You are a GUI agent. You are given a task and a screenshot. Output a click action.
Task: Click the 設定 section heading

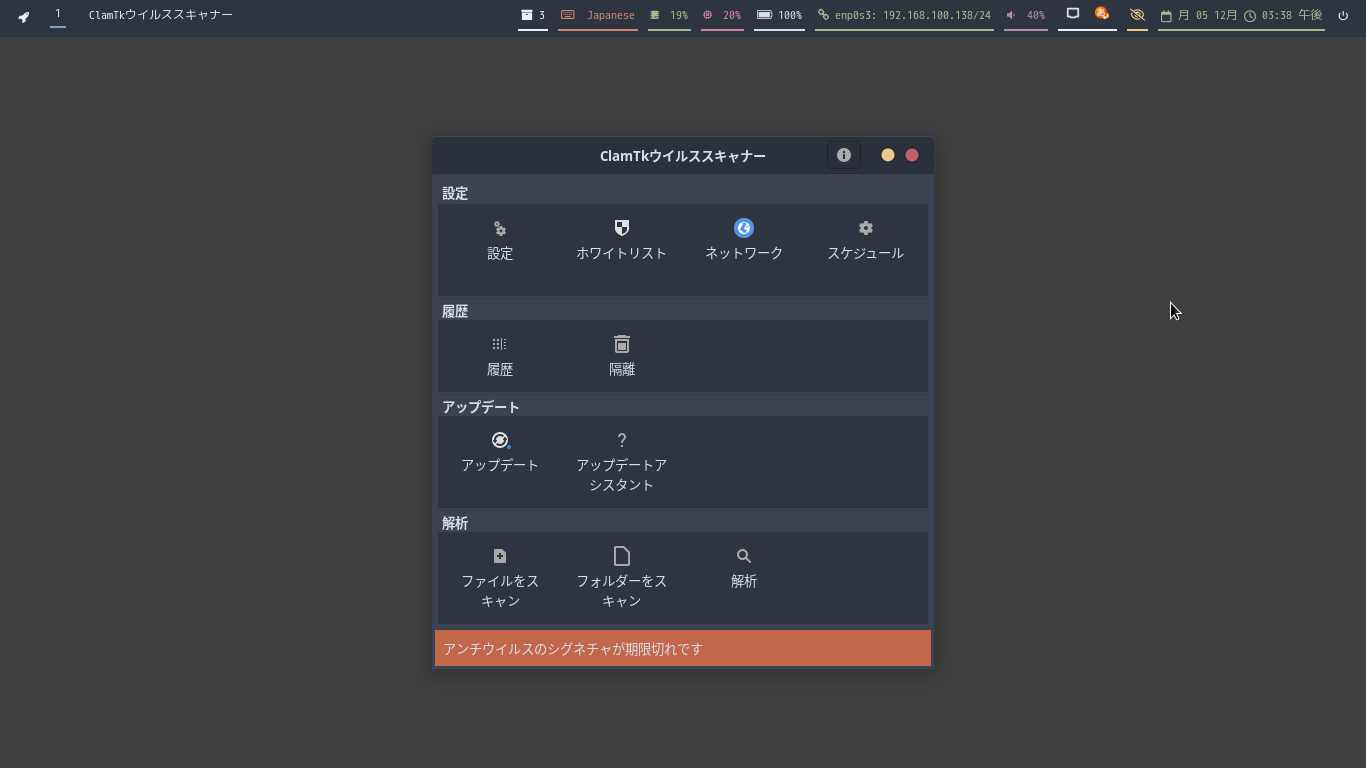coord(455,193)
